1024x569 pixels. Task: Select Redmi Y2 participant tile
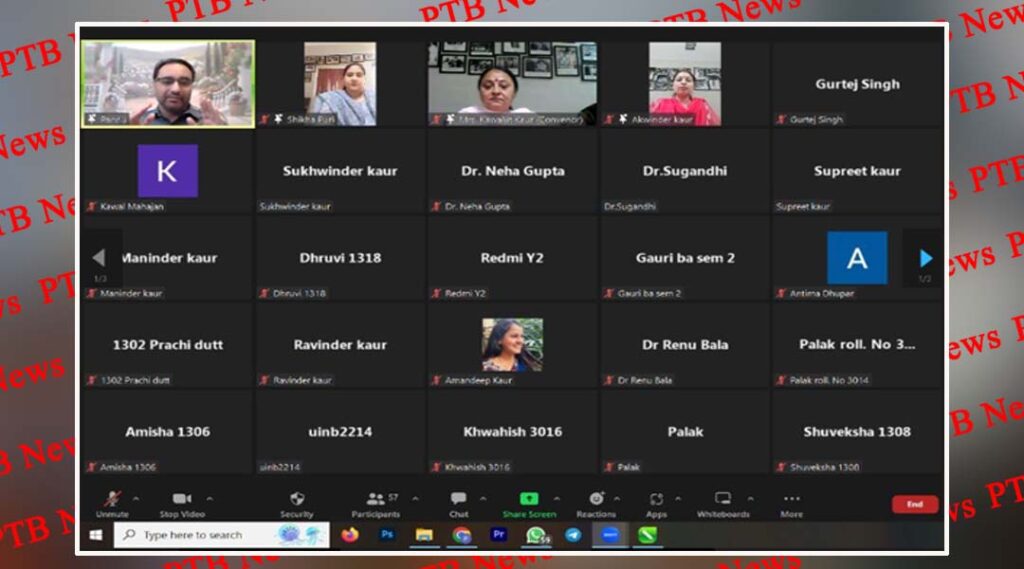click(x=513, y=258)
